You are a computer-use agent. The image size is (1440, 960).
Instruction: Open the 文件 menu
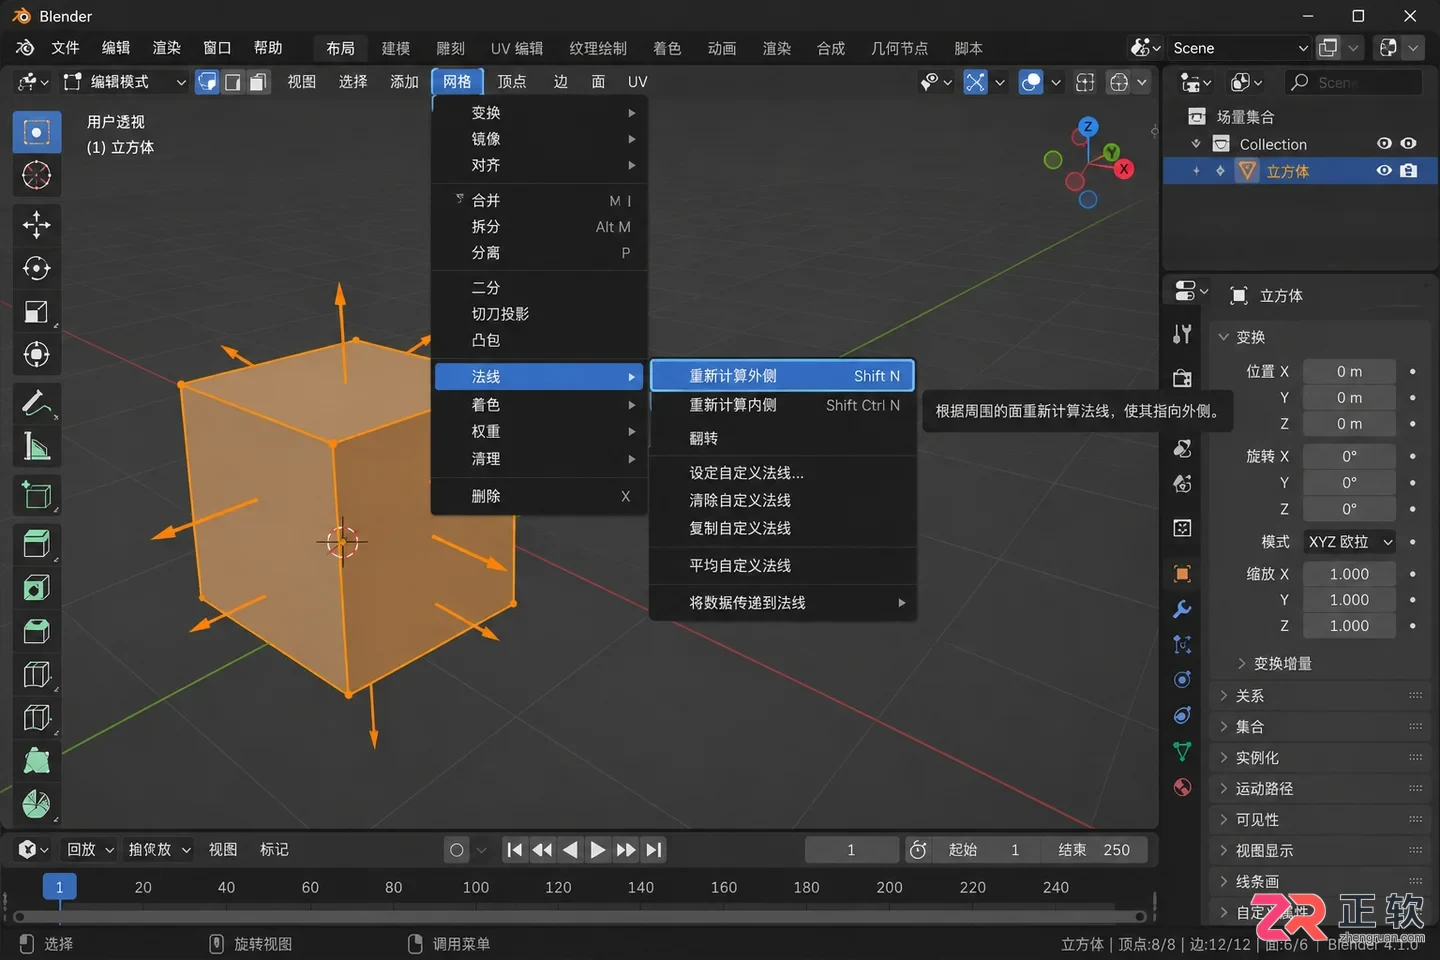point(65,48)
